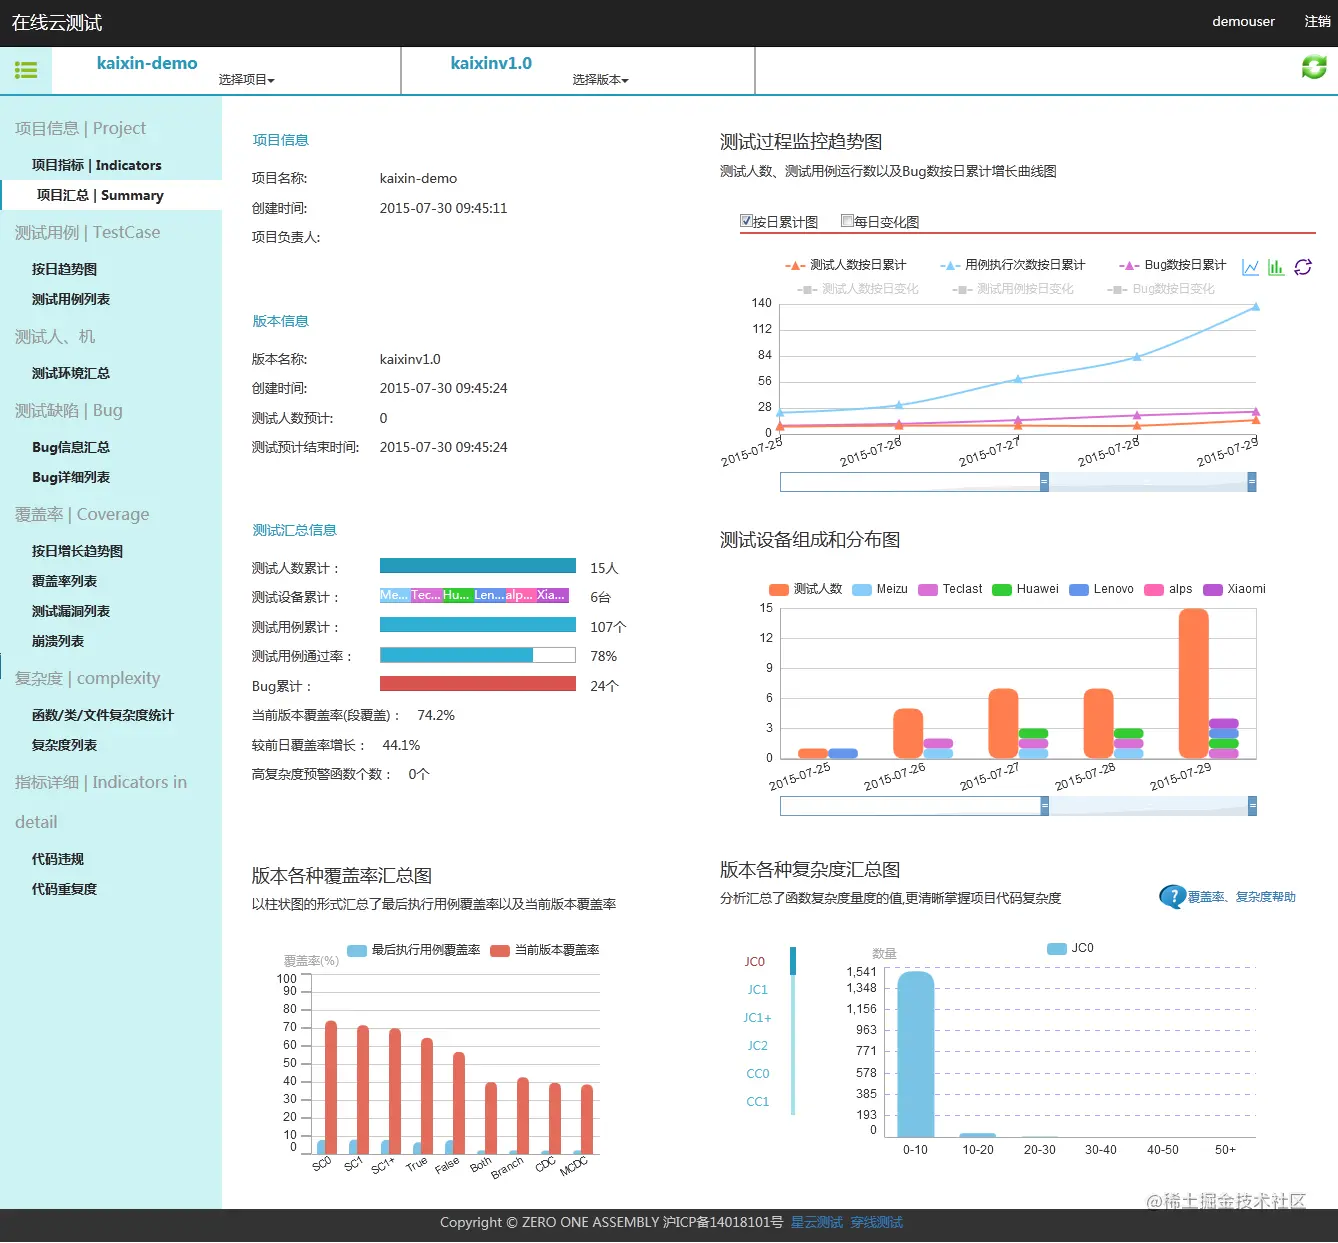The height and width of the screenshot is (1243, 1338).
Task: Check the 按日累计图 checkbox
Action: (746, 221)
